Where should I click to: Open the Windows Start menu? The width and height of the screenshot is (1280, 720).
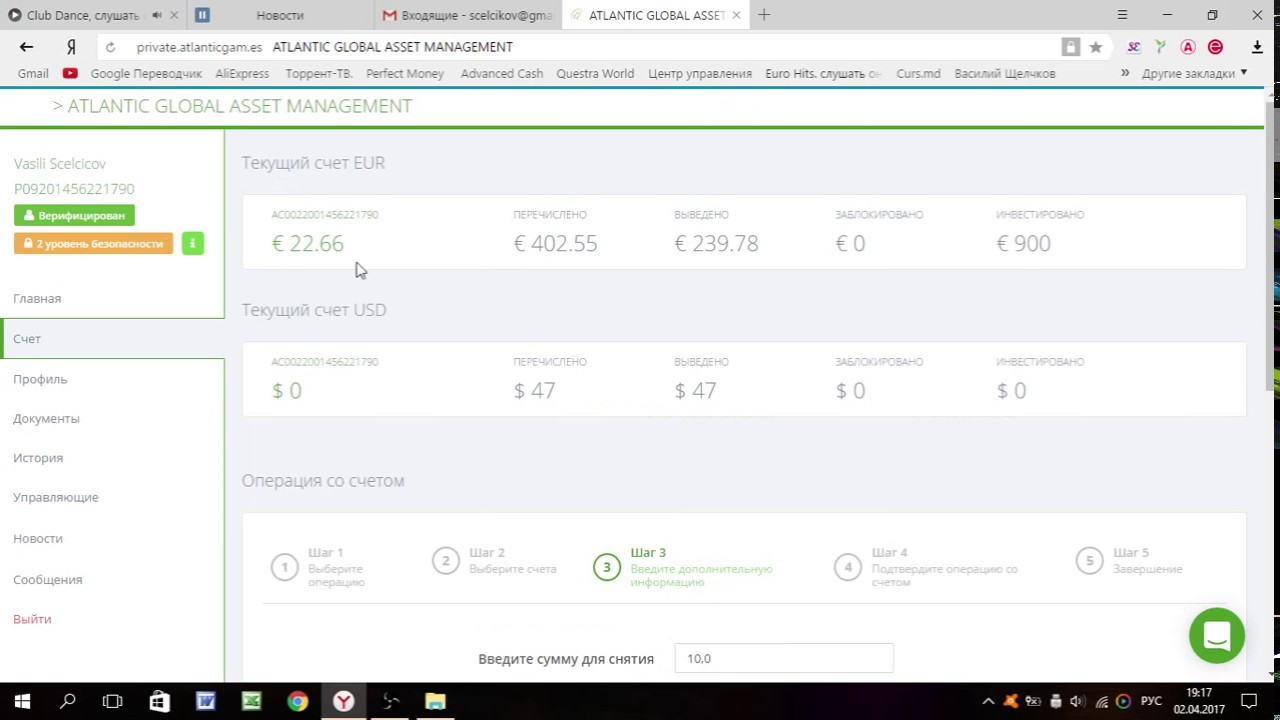[x=22, y=701]
